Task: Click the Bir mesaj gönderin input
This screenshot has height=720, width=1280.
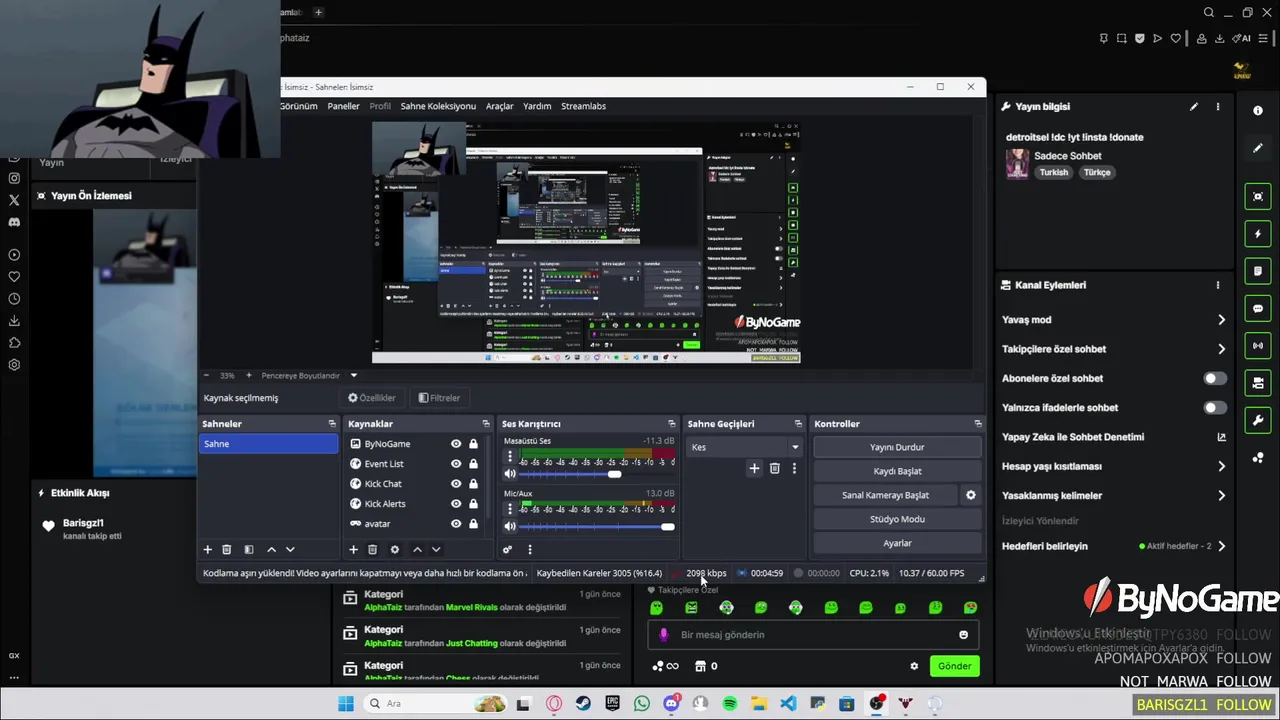Action: coord(815,635)
